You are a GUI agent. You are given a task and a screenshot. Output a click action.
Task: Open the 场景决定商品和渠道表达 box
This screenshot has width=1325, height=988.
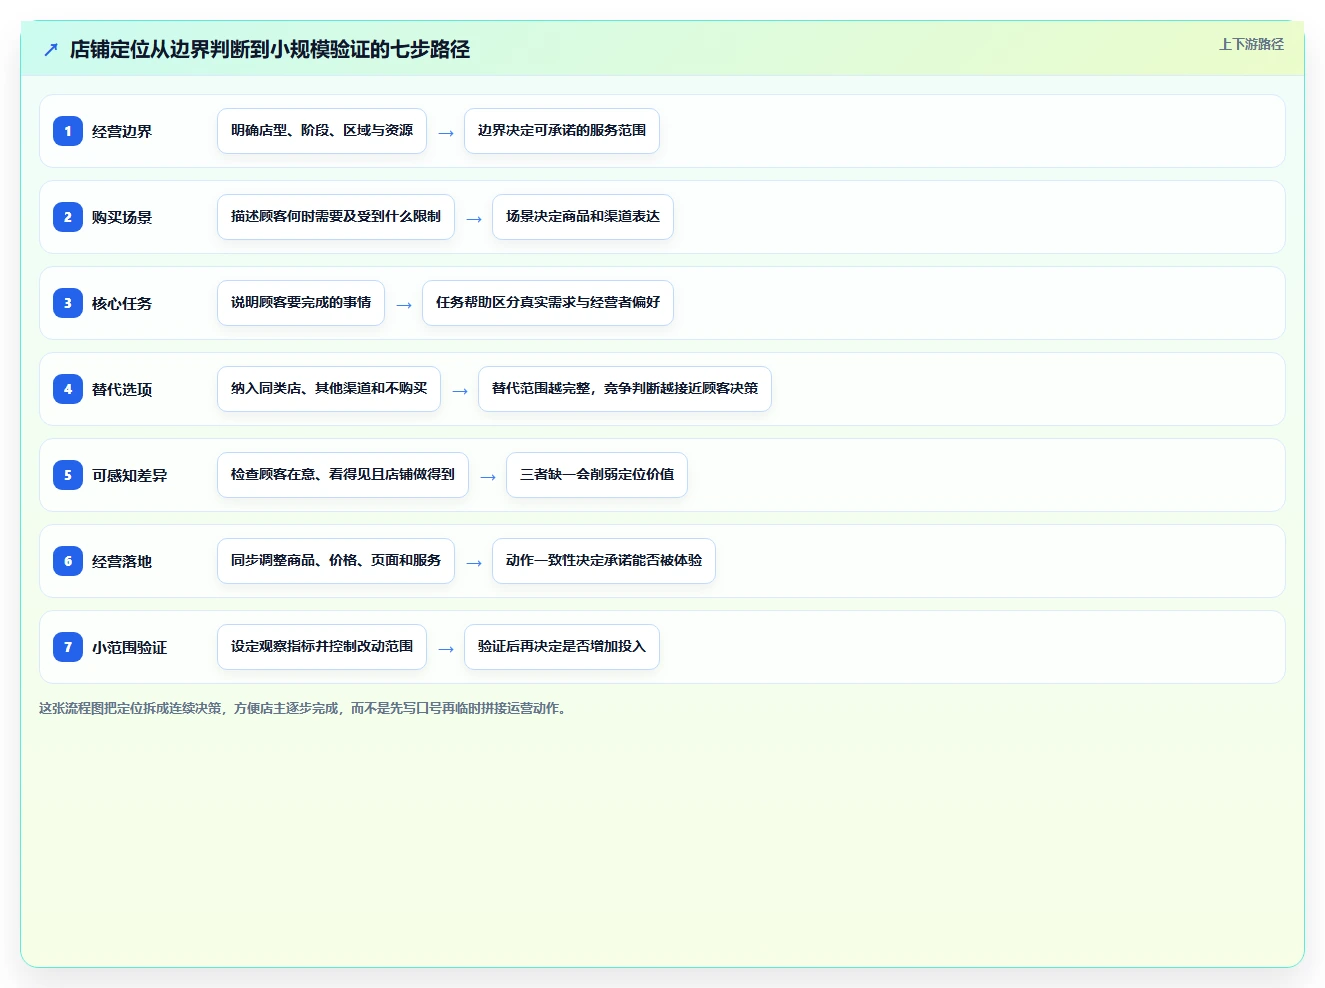tap(583, 217)
